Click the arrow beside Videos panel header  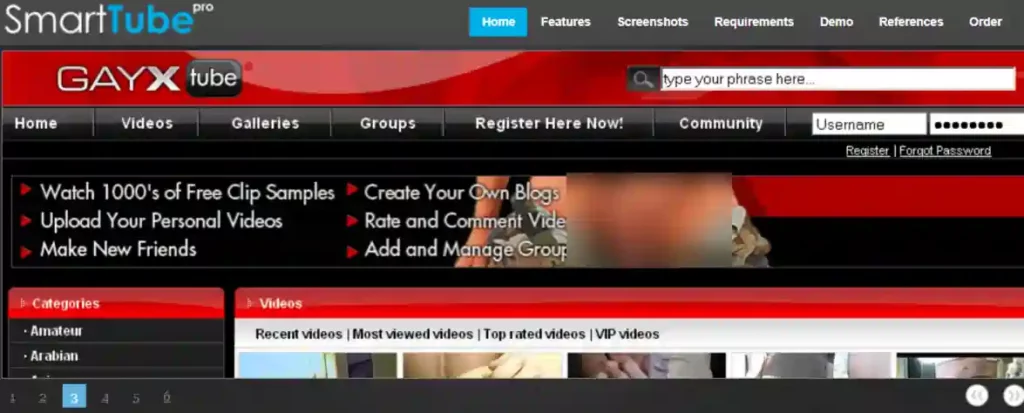coord(248,303)
